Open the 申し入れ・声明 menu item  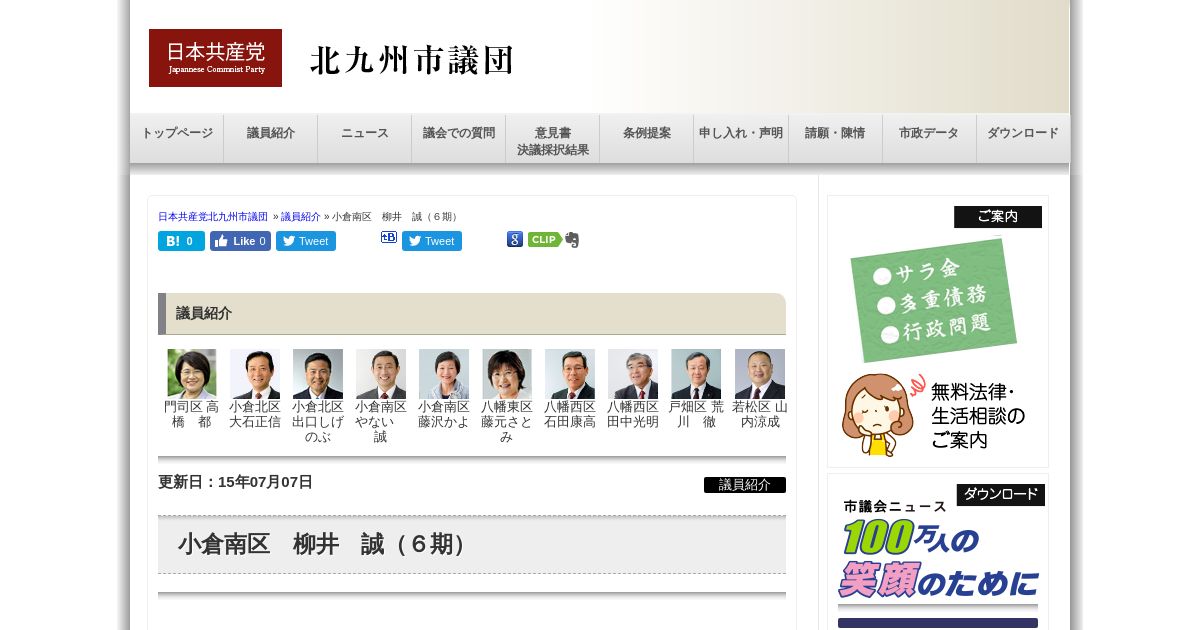(x=741, y=138)
